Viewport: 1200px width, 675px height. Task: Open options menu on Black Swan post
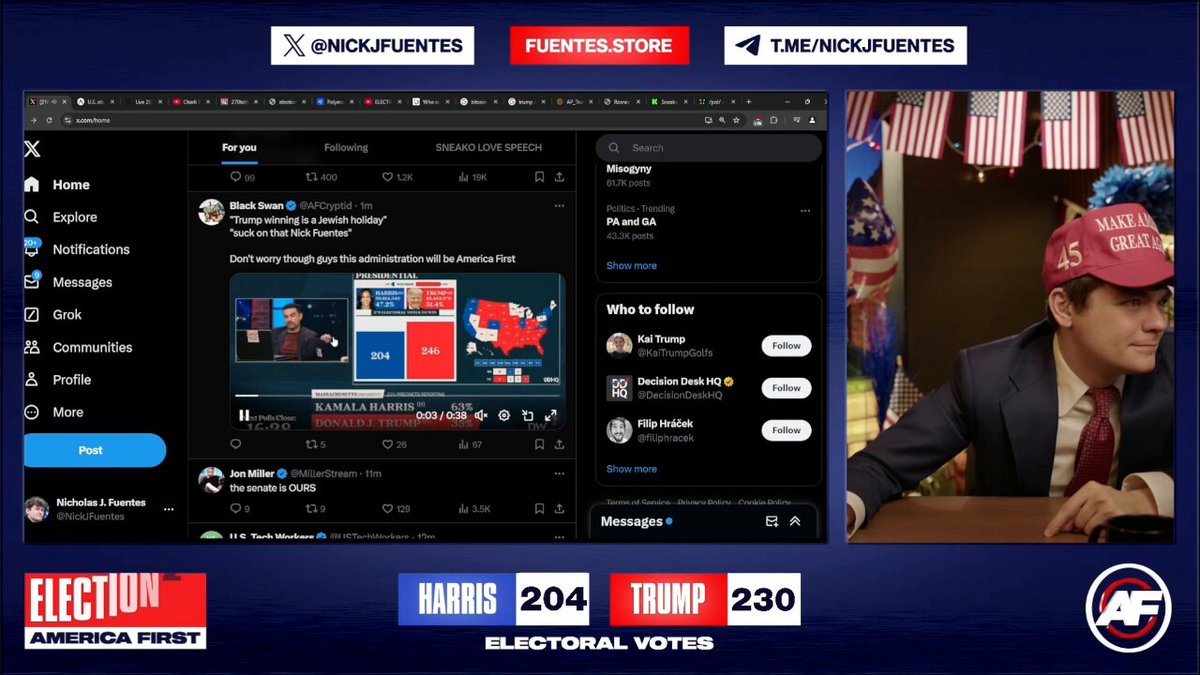pyautogui.click(x=559, y=205)
